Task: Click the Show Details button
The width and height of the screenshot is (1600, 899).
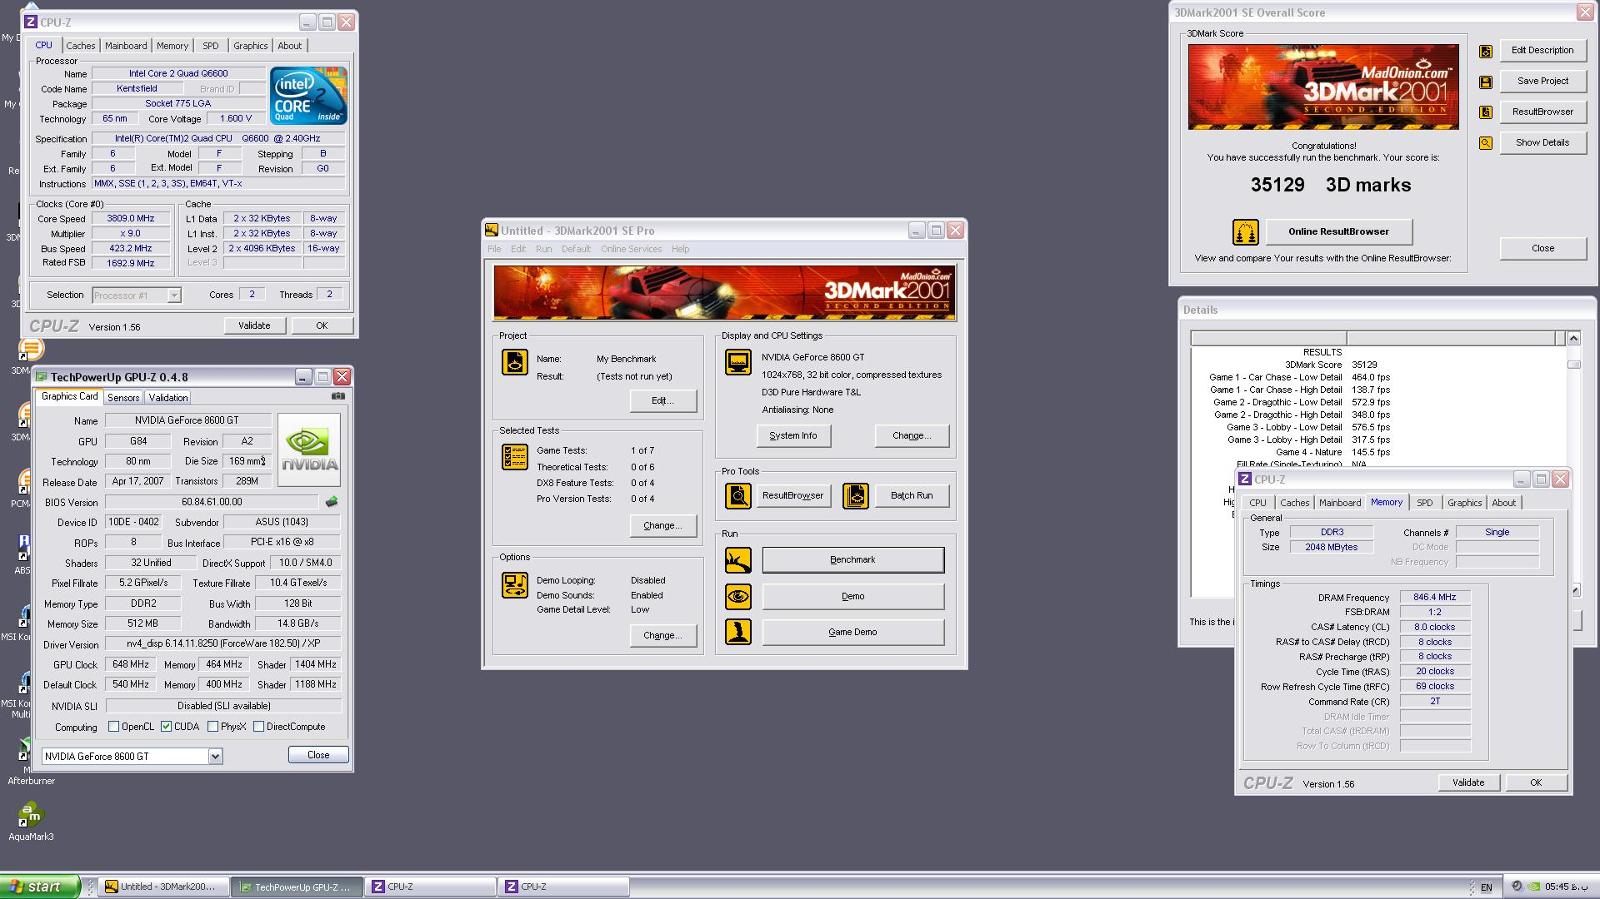Action: (x=1542, y=143)
